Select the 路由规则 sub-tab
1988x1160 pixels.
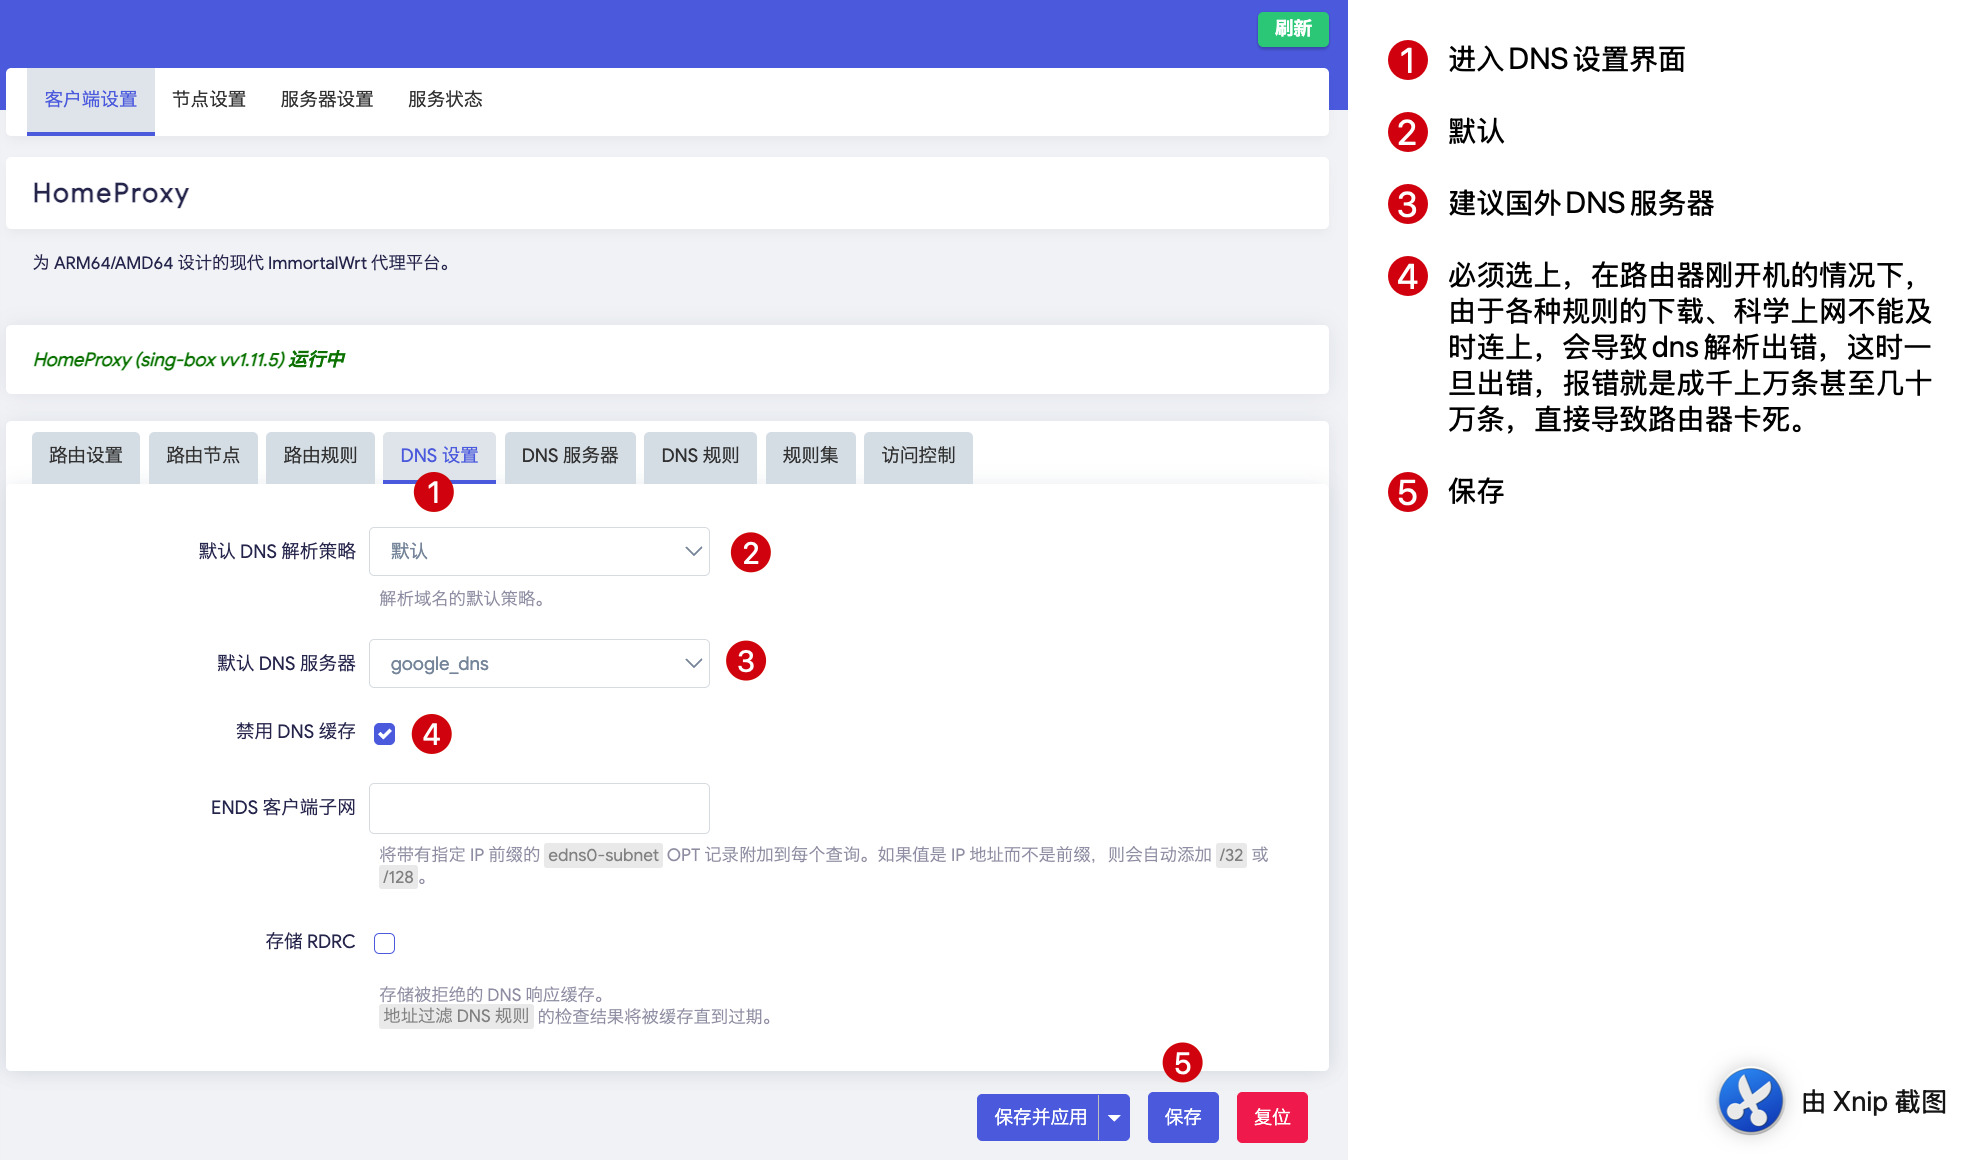click(x=320, y=456)
